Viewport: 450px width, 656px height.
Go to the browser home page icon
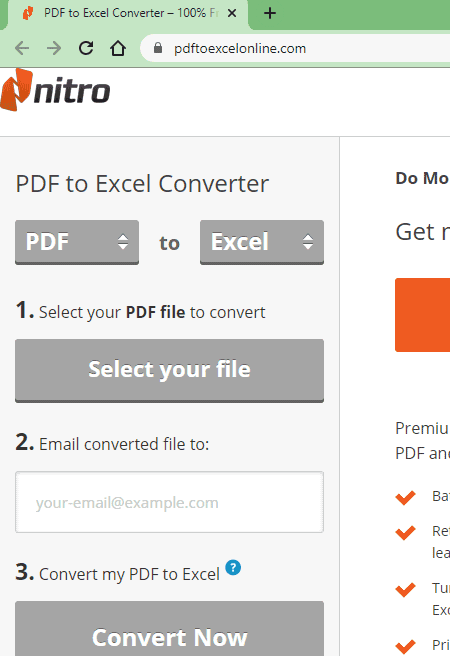pos(118,48)
